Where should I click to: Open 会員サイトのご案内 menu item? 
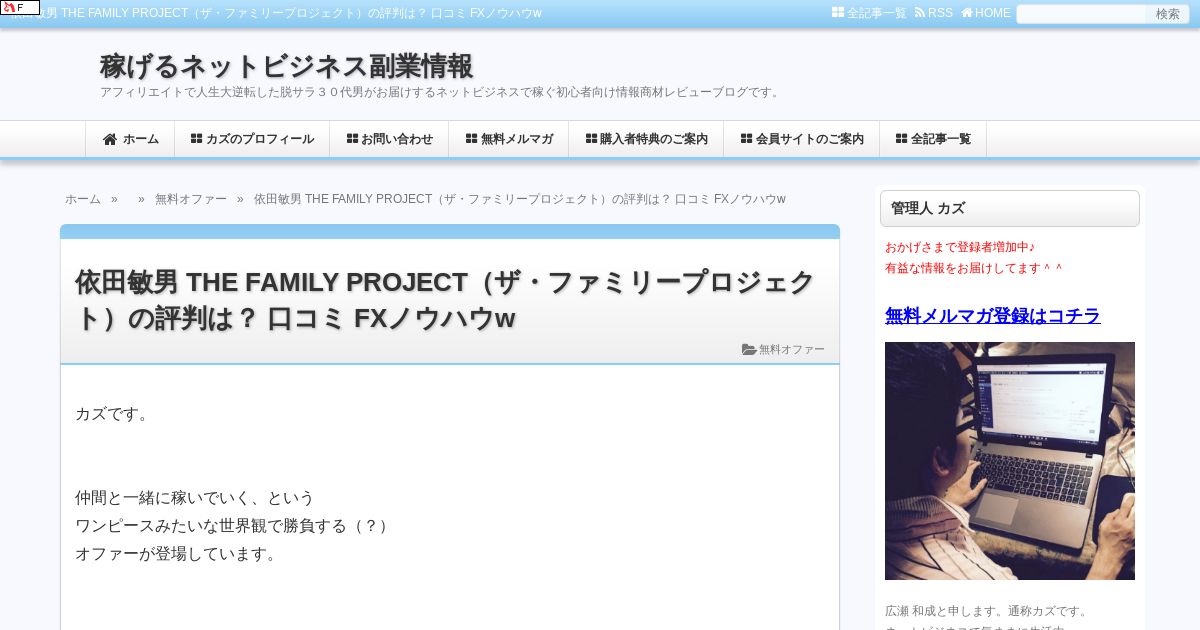click(802, 139)
